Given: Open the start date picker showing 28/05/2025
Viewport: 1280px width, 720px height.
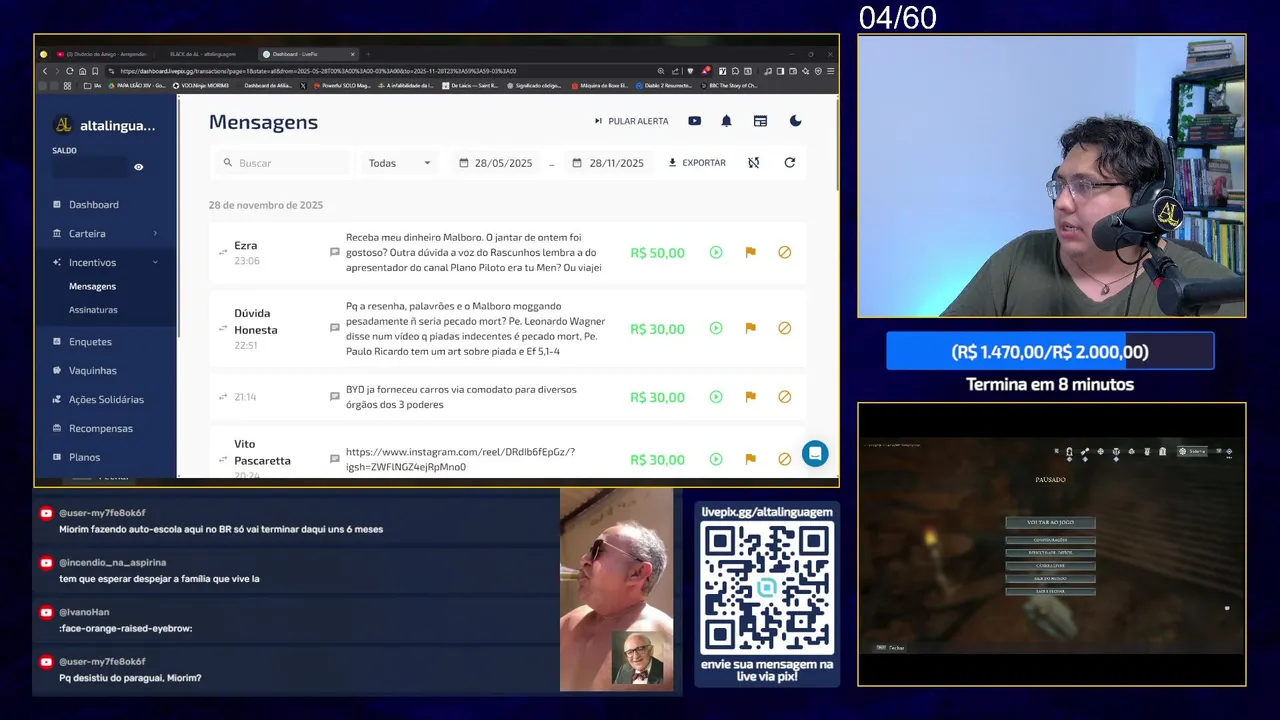Looking at the screenshot, I should point(496,163).
